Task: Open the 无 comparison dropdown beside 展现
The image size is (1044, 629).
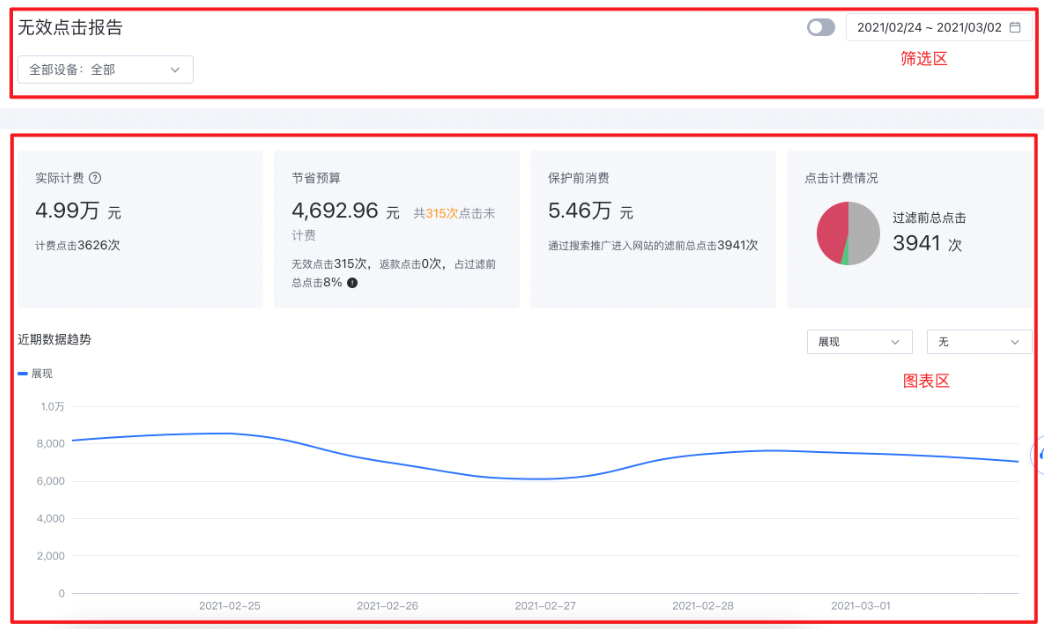Action: coord(979,341)
